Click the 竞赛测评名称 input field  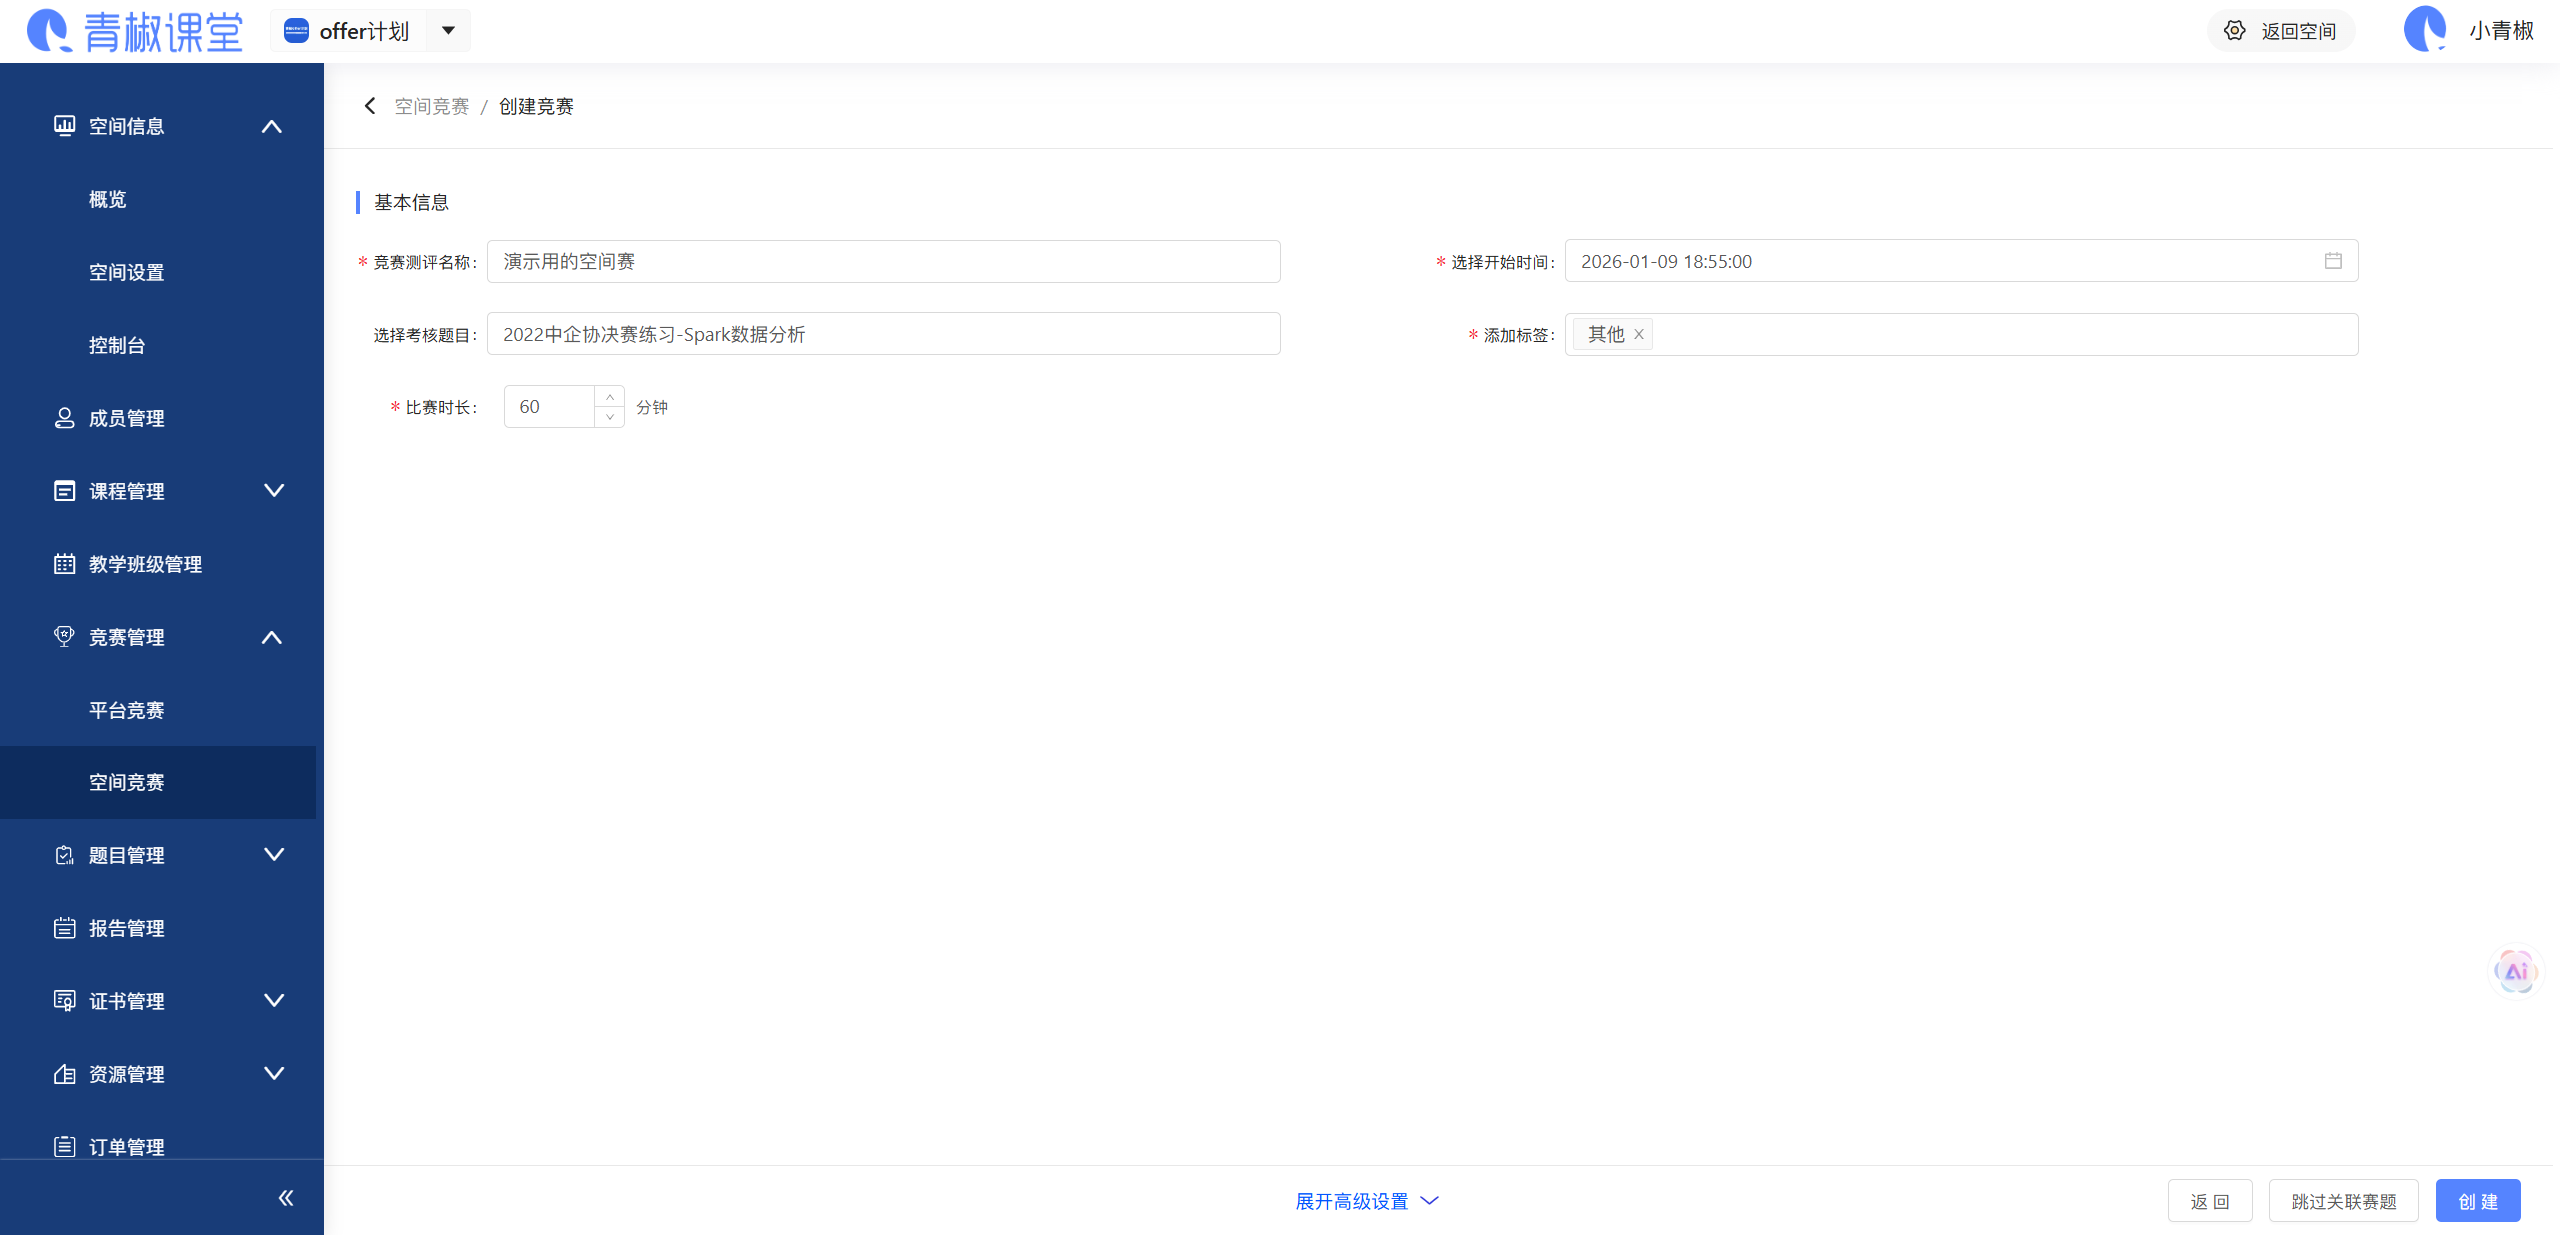[883, 262]
